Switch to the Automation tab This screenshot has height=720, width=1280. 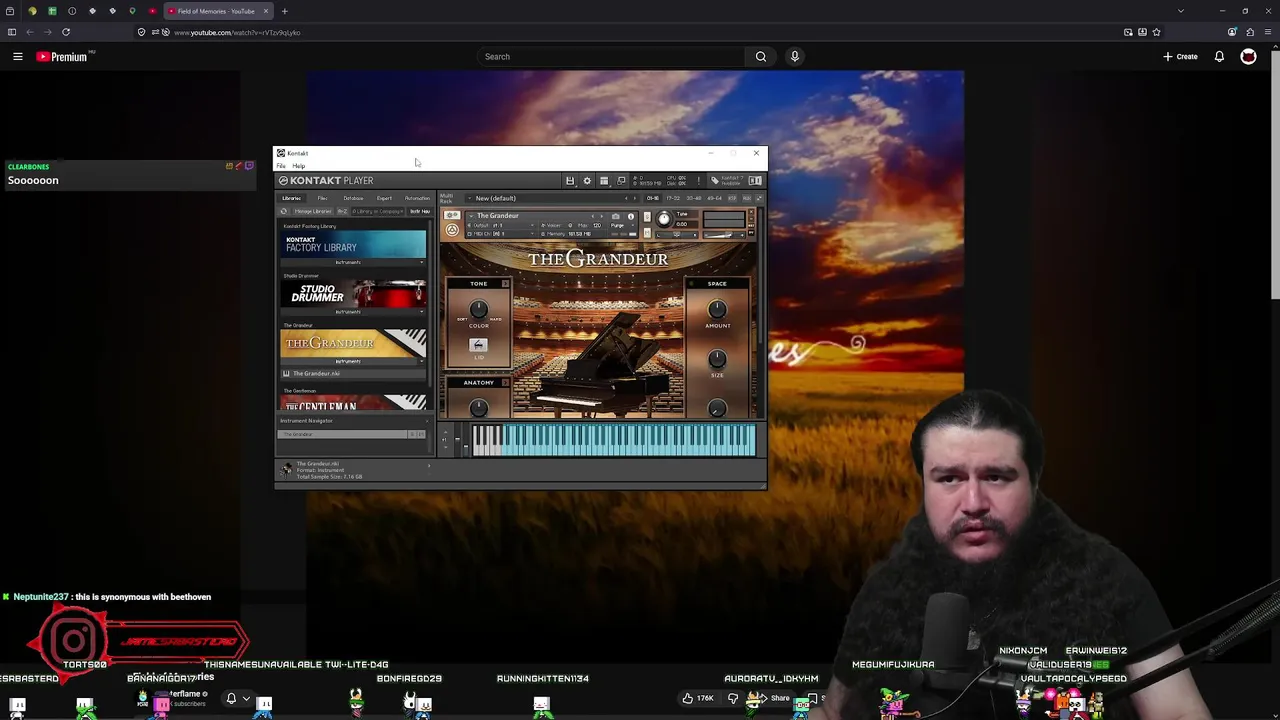(417, 198)
